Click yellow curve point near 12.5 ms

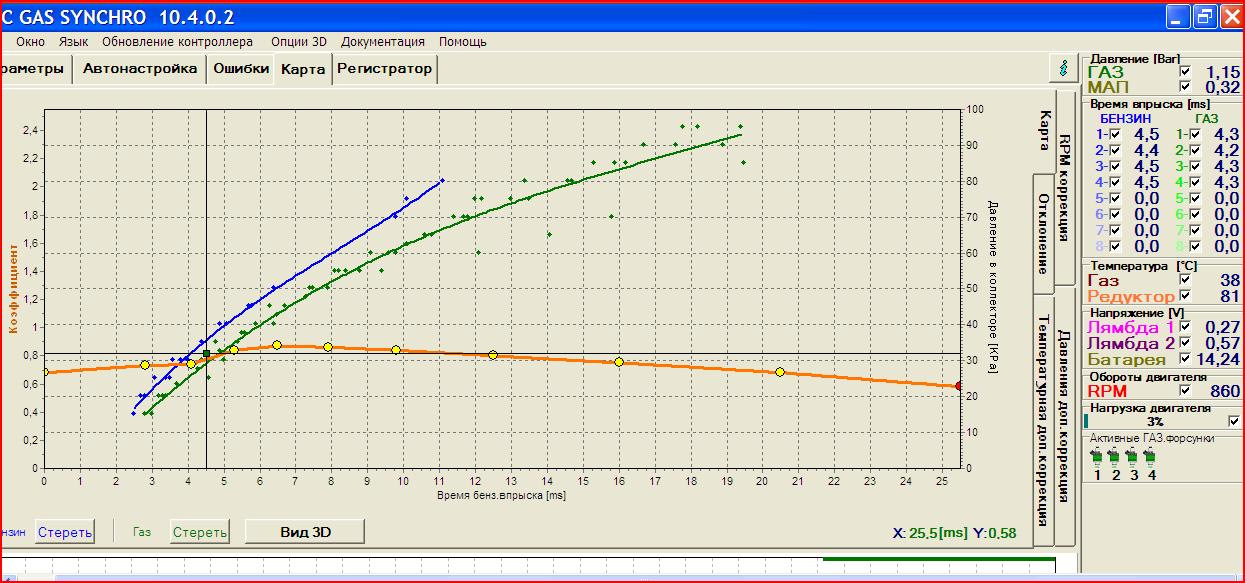[493, 355]
